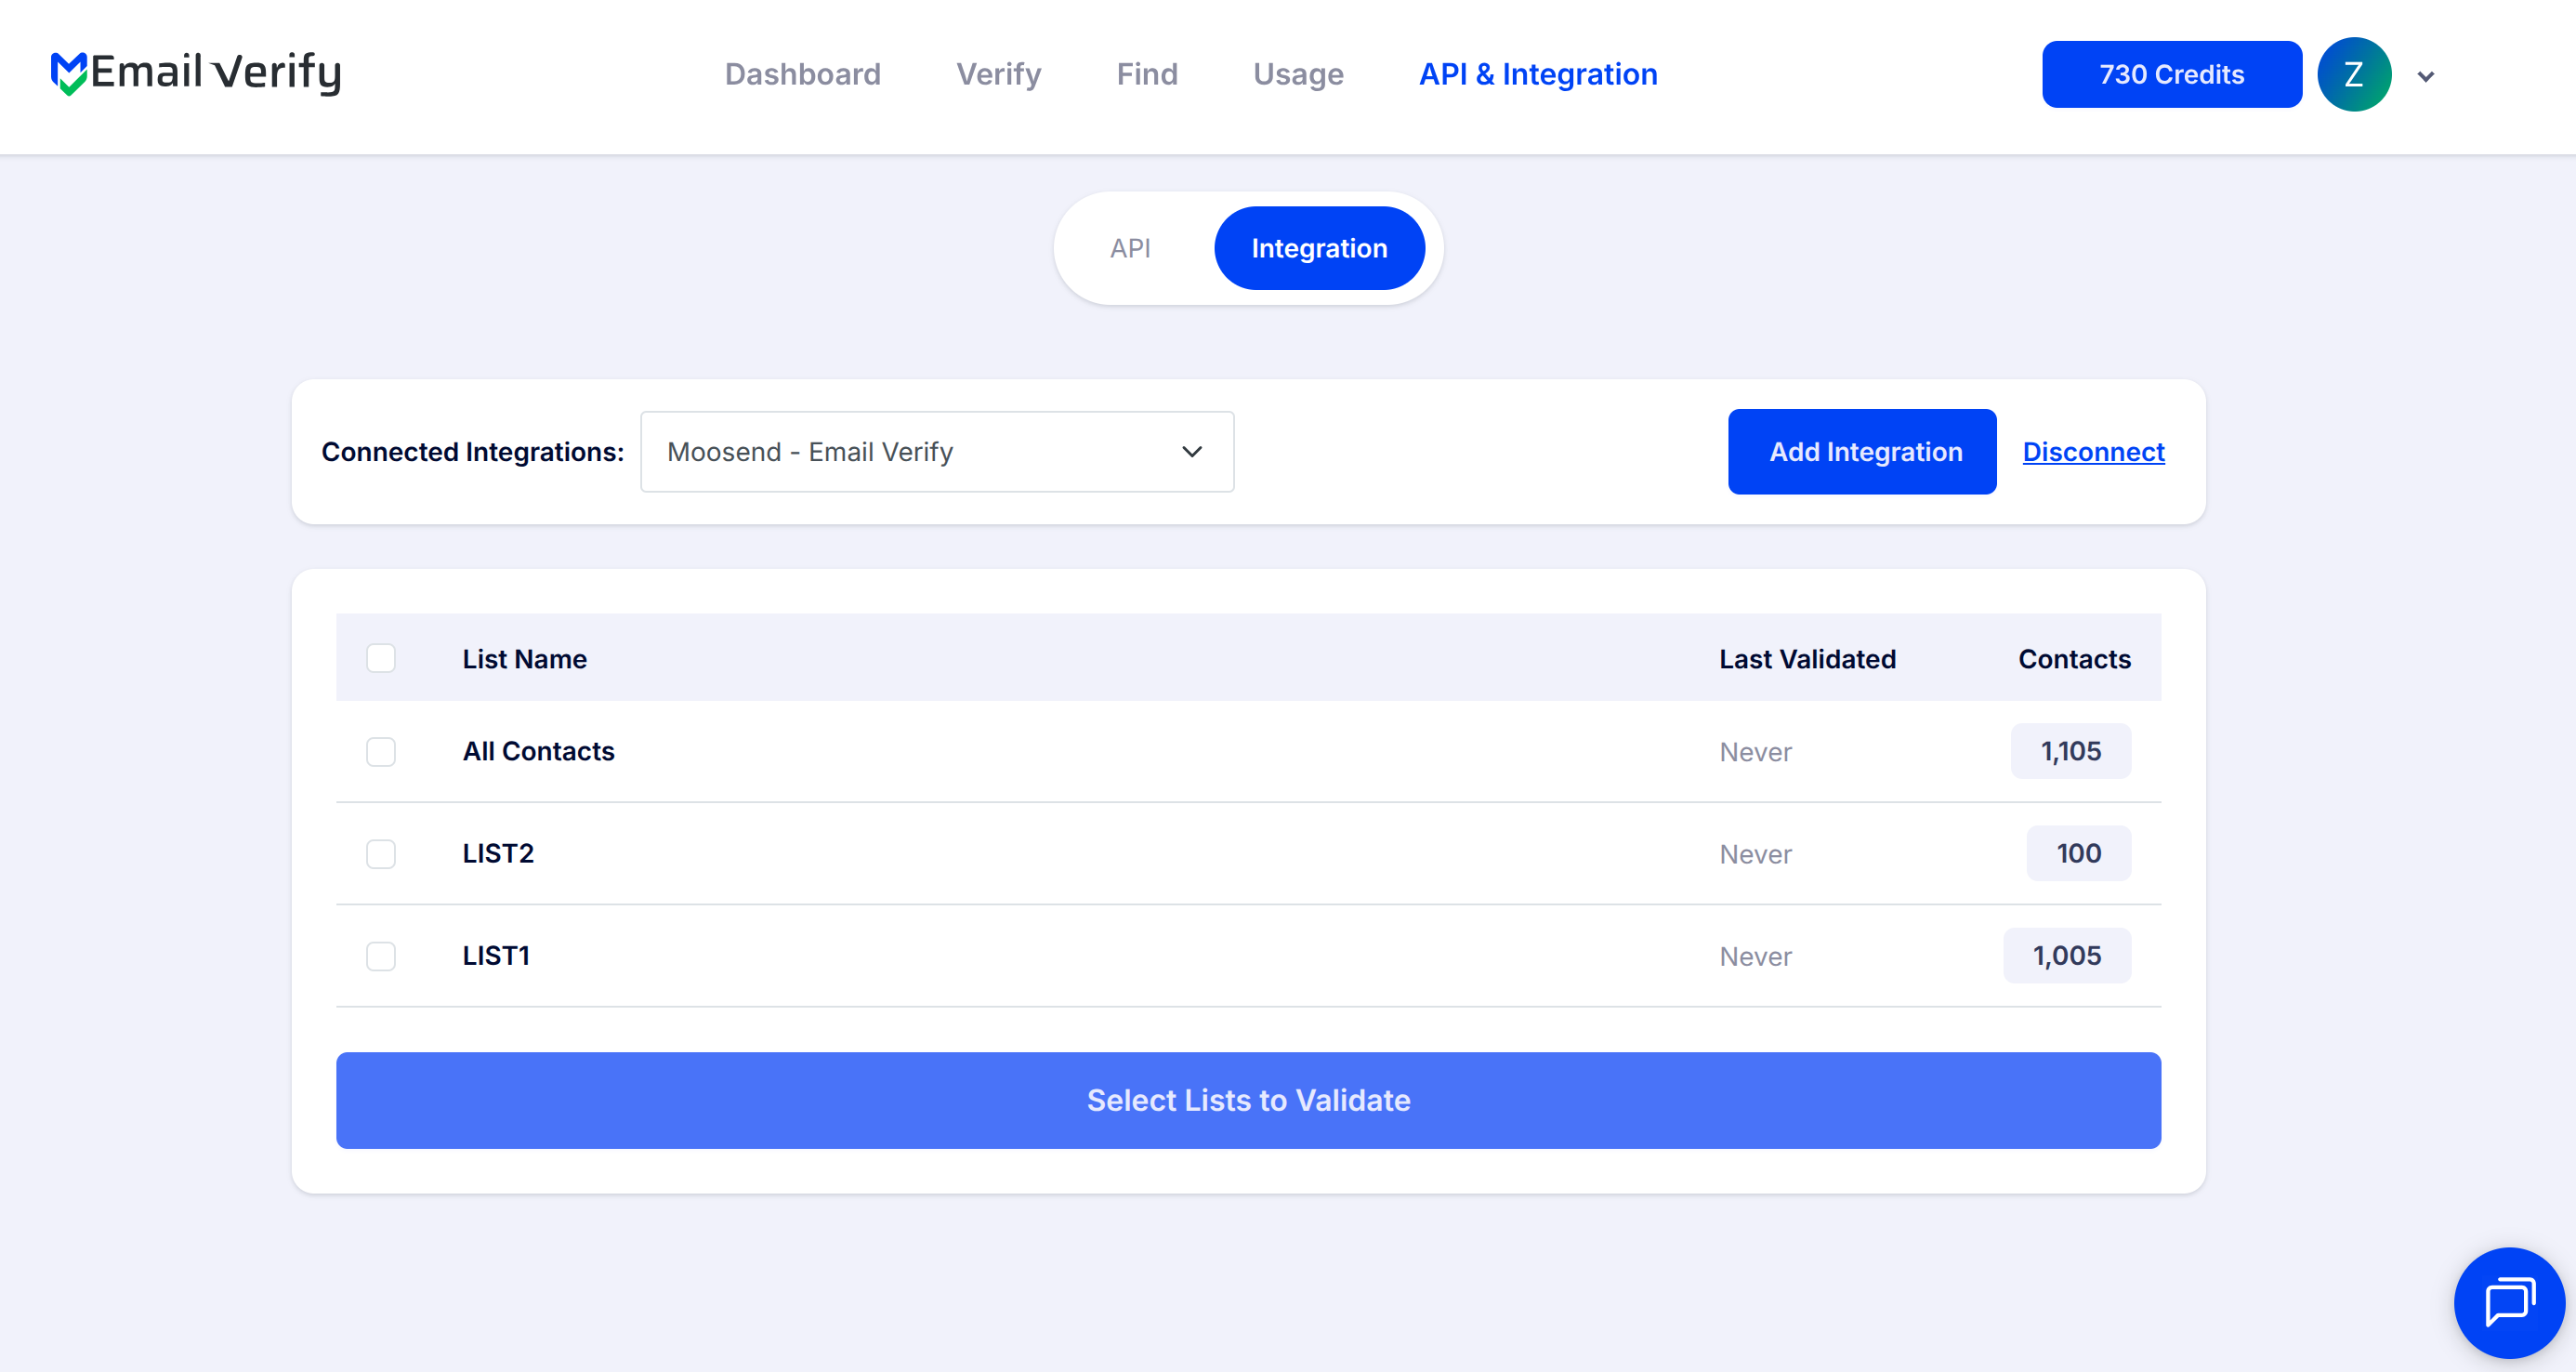Open the Connected Integrations dropdown
The width and height of the screenshot is (2576, 1372).
pos(937,452)
